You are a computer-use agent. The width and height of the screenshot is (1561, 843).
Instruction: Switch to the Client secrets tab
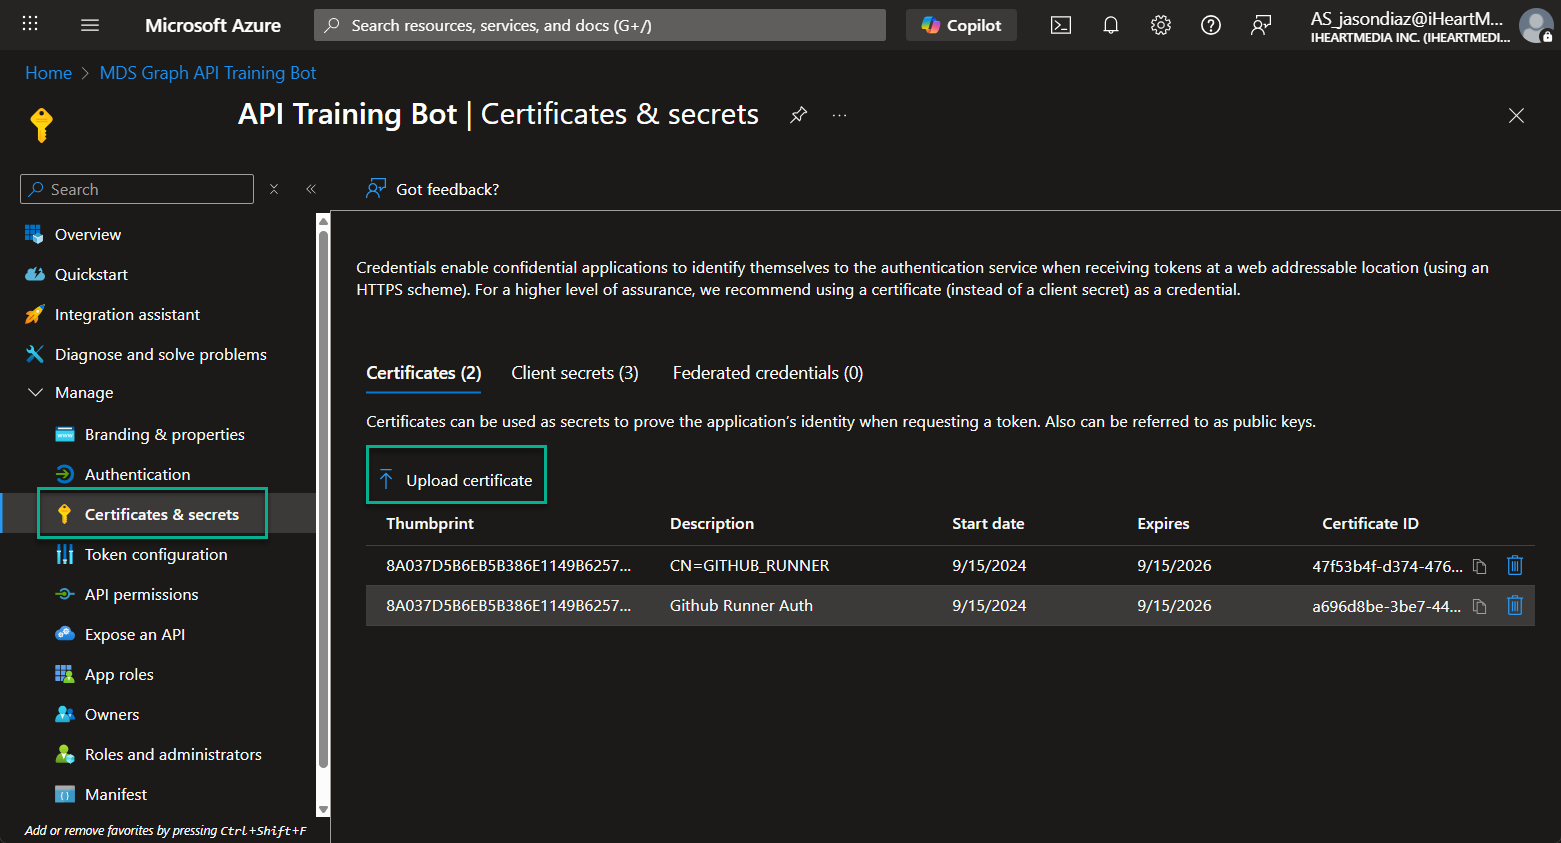(574, 372)
